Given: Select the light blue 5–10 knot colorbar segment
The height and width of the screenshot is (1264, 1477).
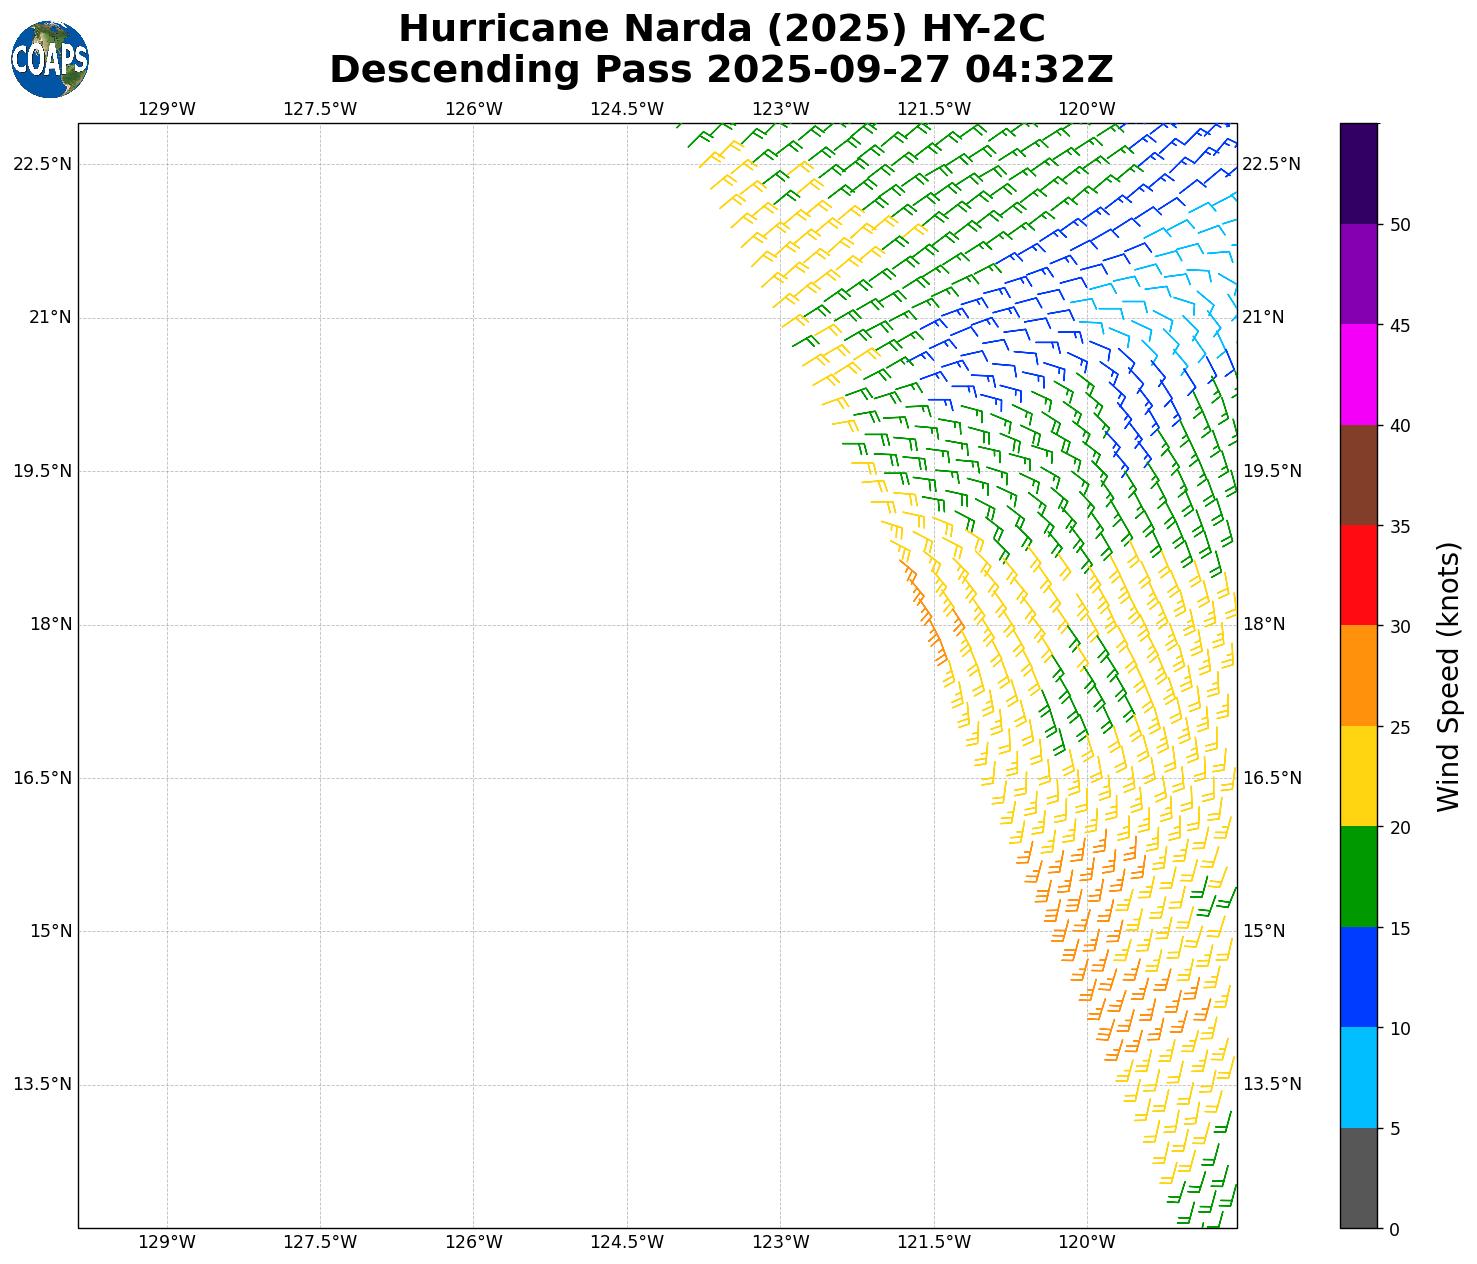Looking at the screenshot, I should coord(1358,1078).
